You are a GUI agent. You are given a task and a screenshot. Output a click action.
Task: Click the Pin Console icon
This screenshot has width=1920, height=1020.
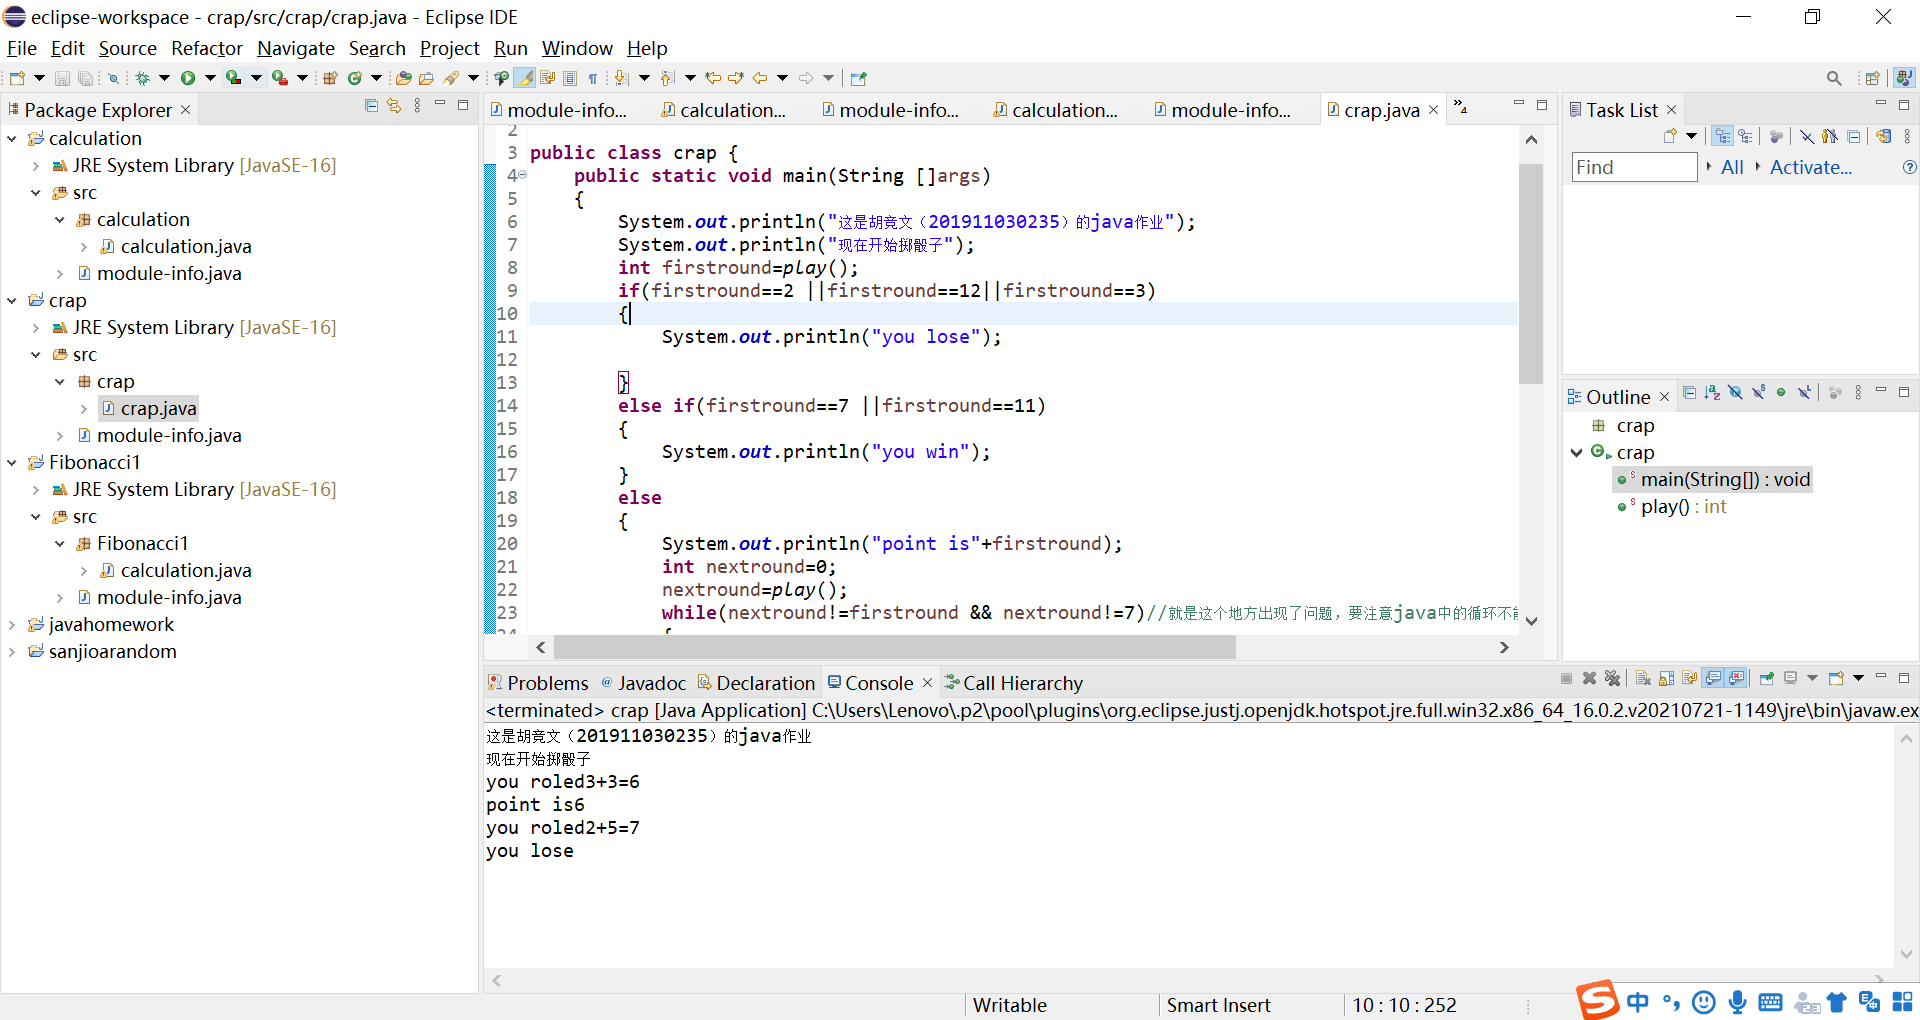point(1767,678)
